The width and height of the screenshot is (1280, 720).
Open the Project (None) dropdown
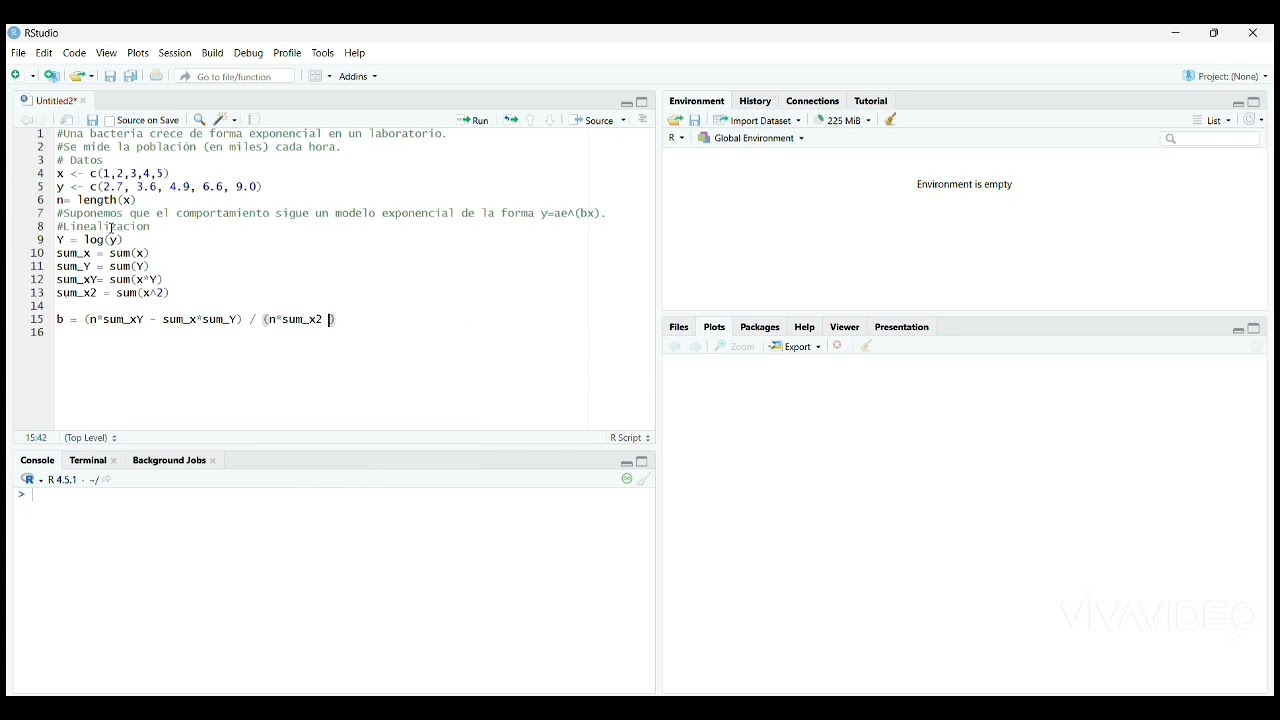click(1226, 77)
